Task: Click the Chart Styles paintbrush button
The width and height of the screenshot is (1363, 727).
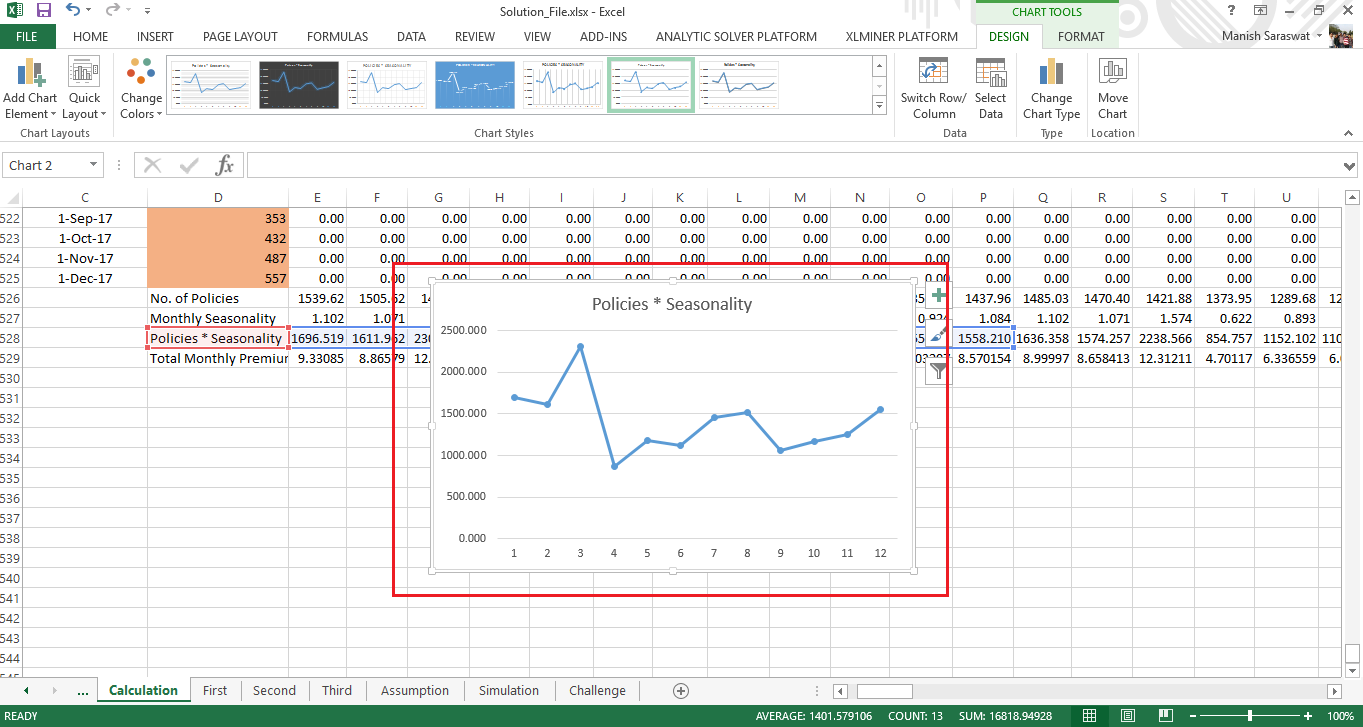Action: coord(938,334)
